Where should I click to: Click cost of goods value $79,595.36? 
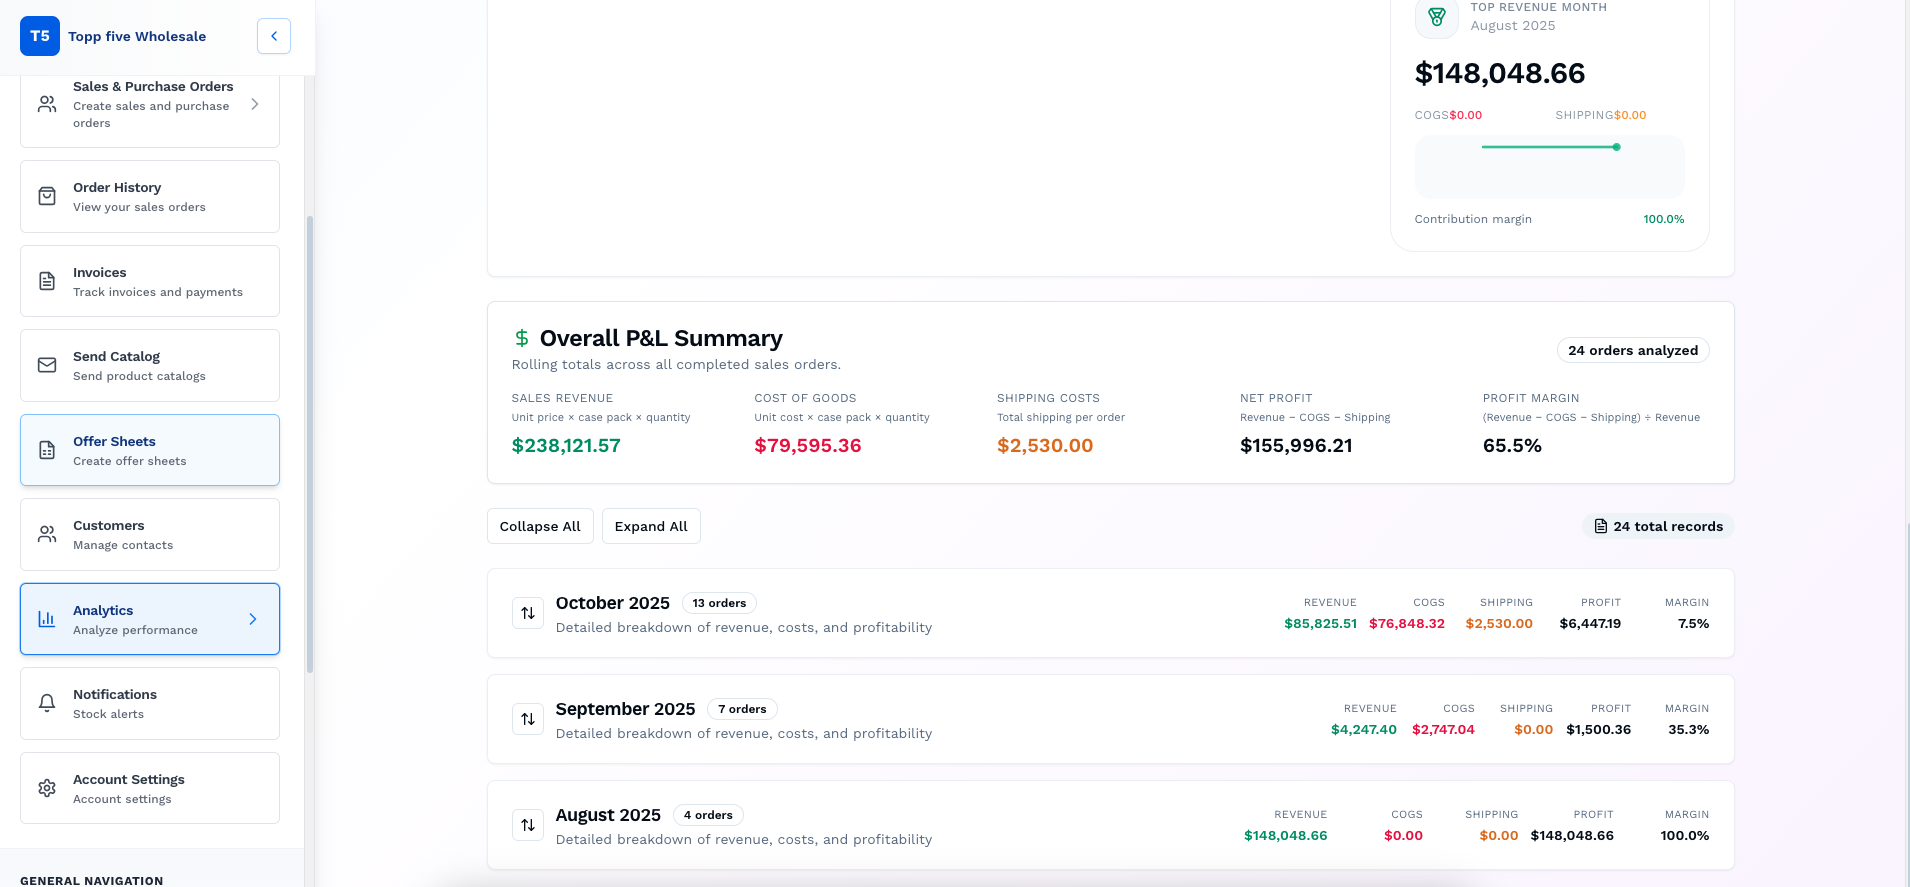point(808,446)
